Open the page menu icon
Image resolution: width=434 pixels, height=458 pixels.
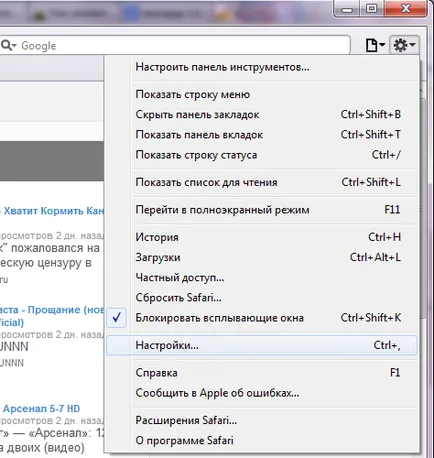tap(375, 45)
